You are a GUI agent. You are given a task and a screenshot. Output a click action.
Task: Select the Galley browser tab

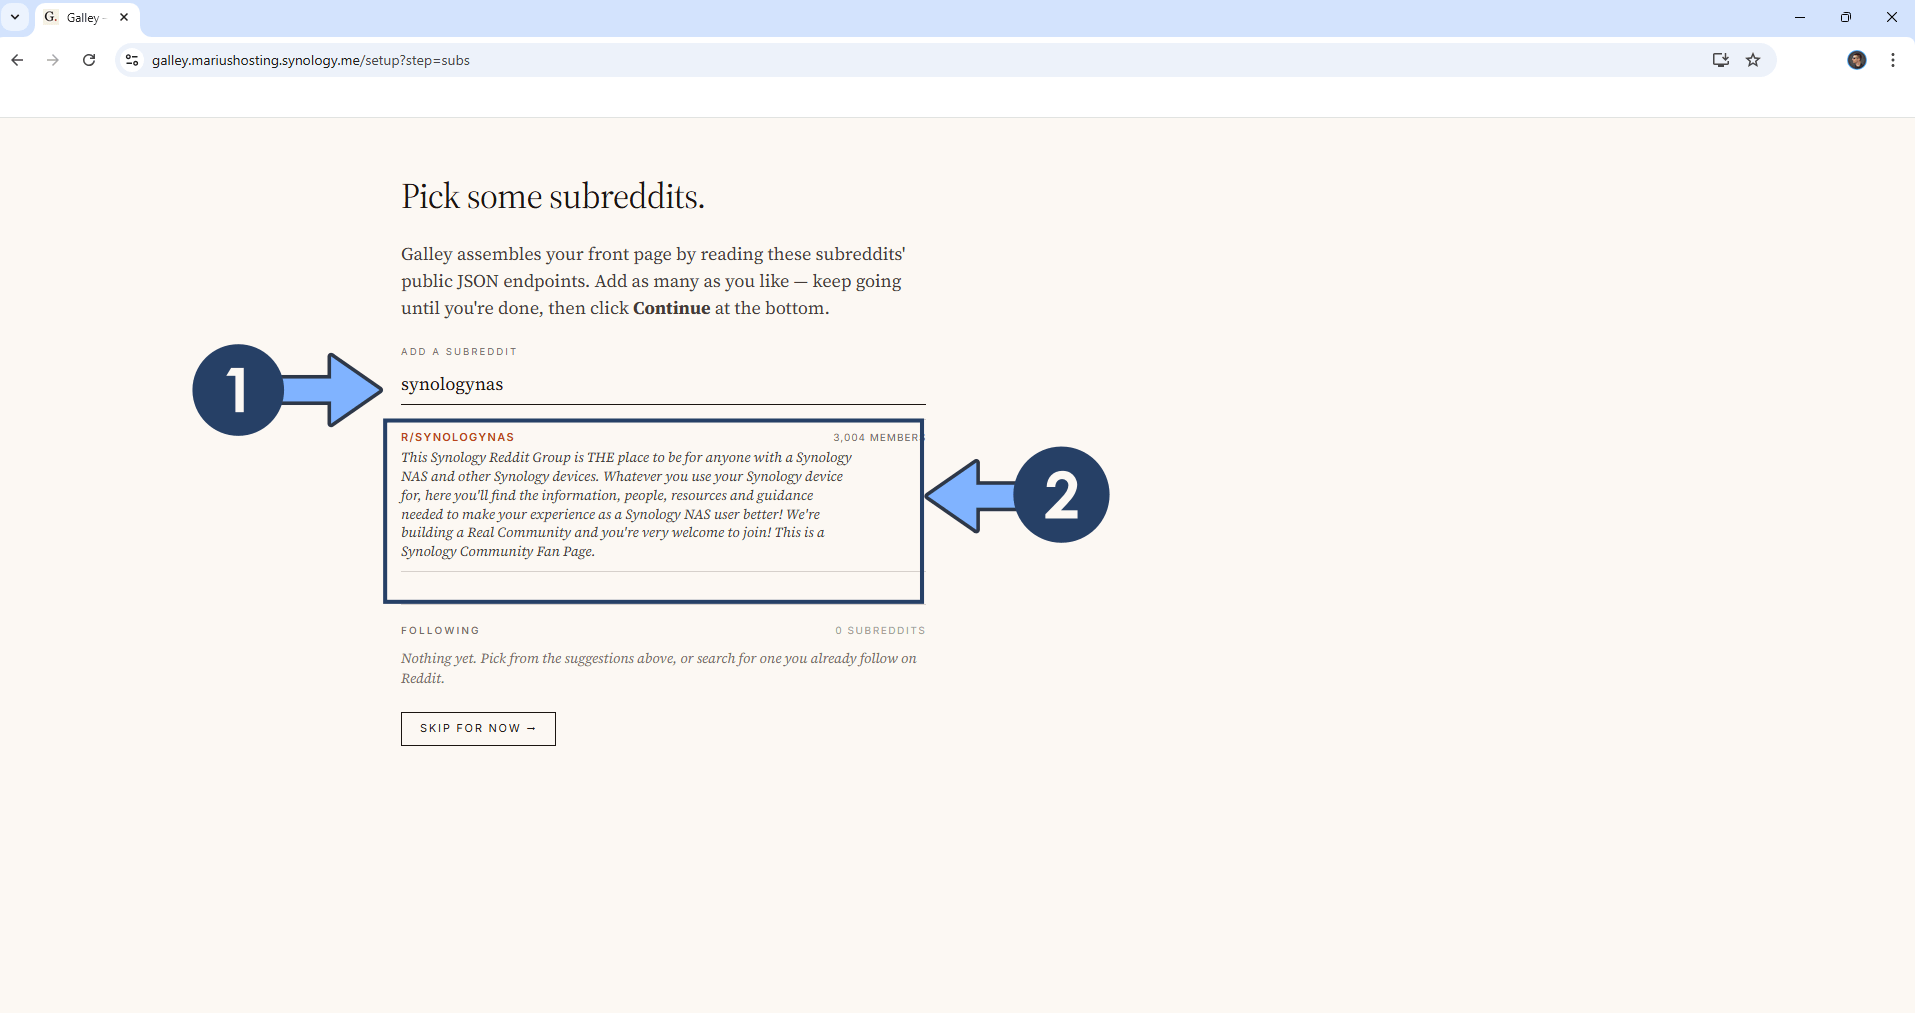[87, 18]
